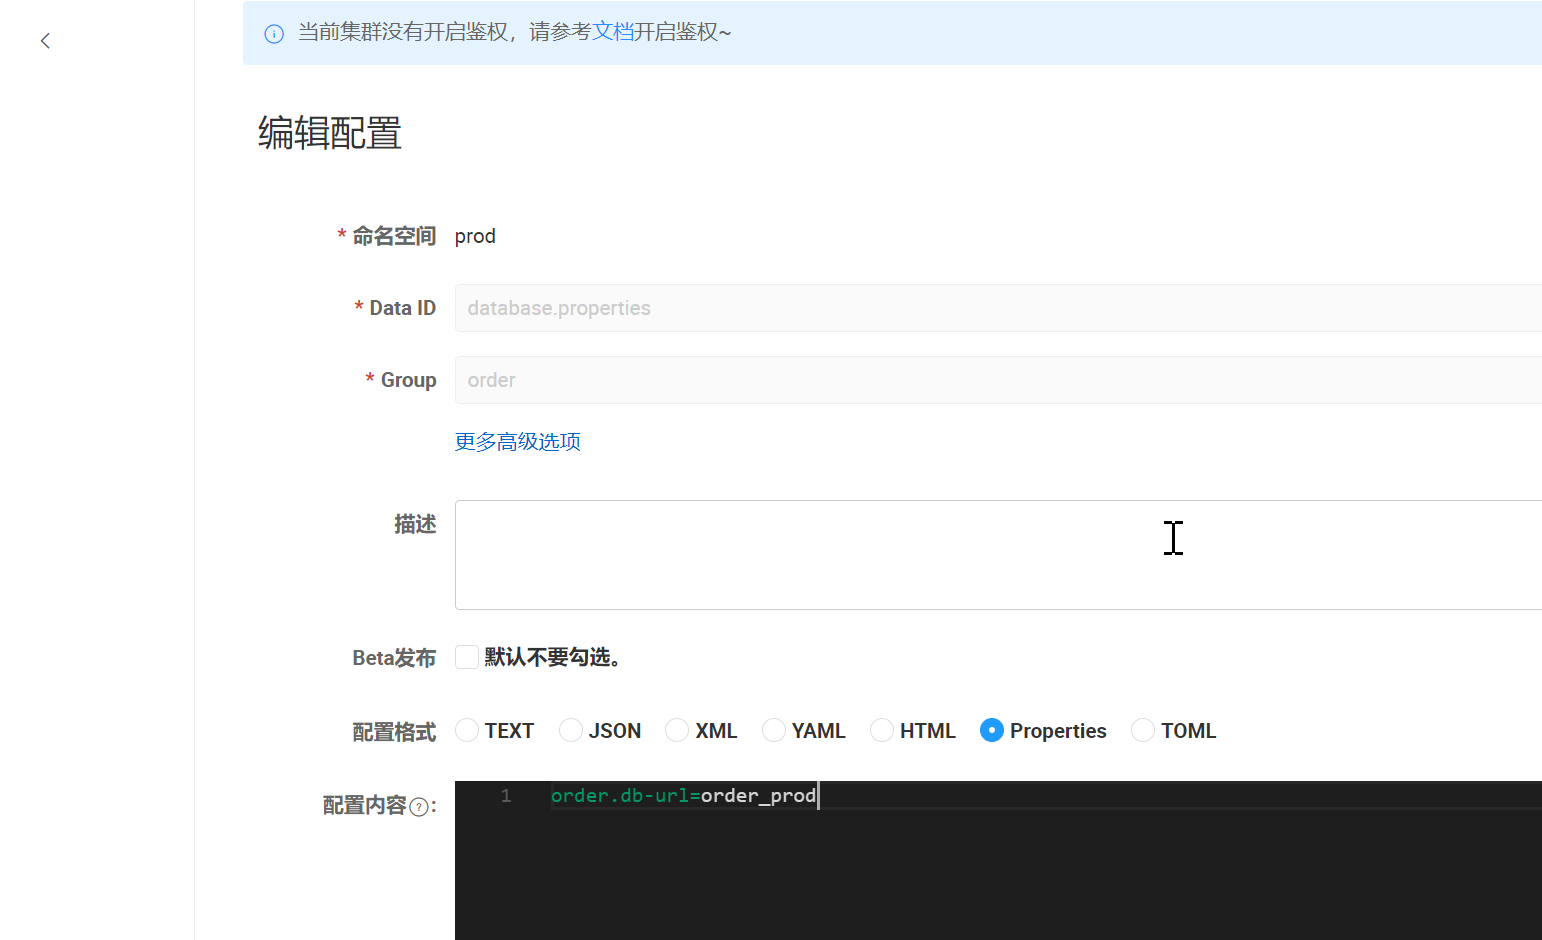The height and width of the screenshot is (940, 1542).
Task: Click the namespace value prod
Action: tap(475, 236)
